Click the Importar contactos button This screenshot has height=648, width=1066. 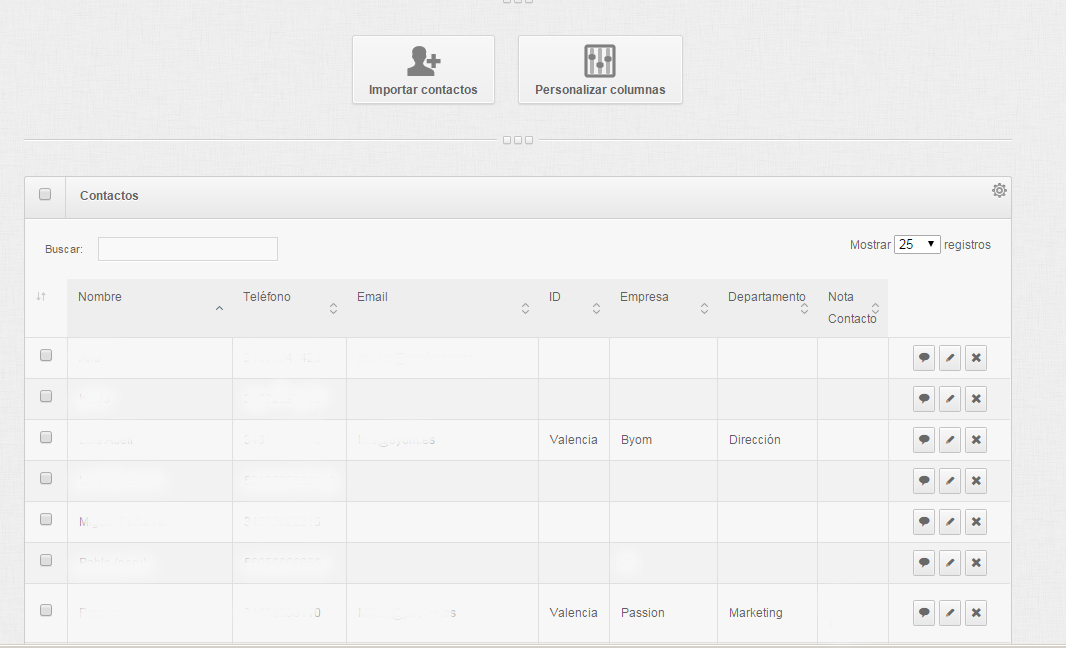click(x=423, y=70)
